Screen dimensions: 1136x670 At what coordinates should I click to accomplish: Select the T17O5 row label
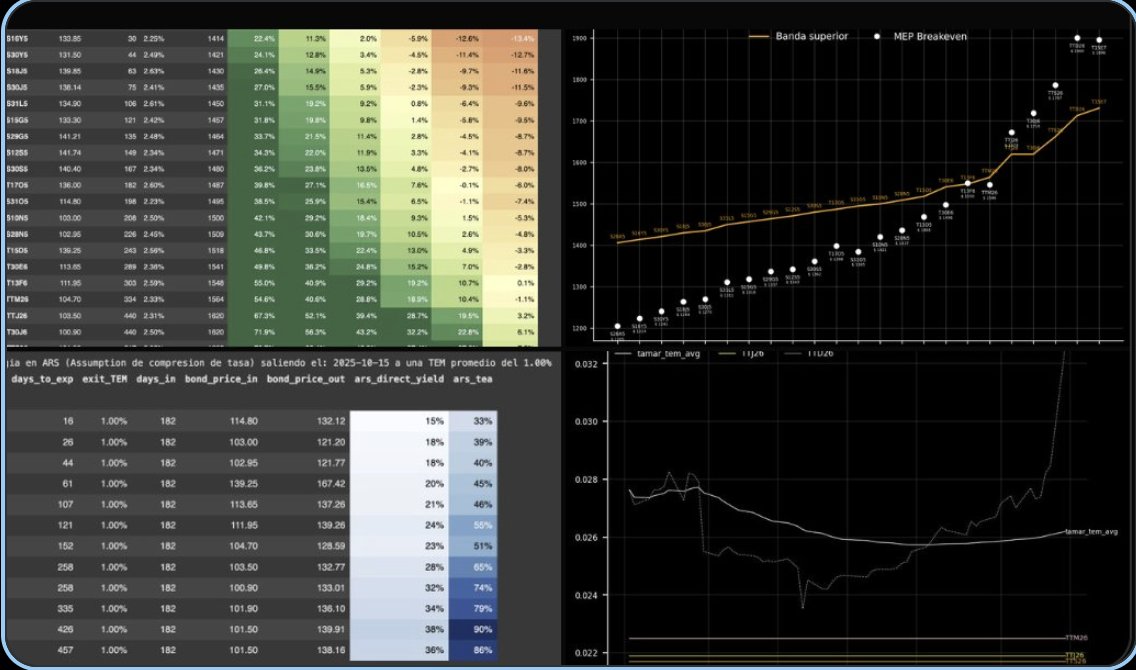point(17,185)
